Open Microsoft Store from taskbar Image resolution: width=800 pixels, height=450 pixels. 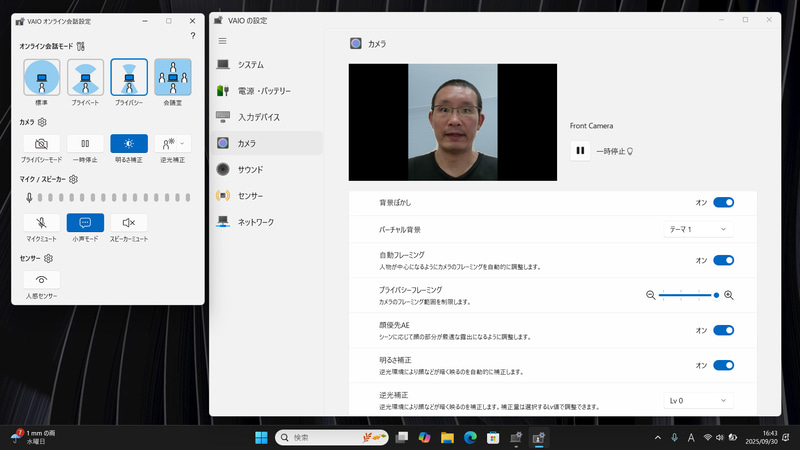pos(493,437)
